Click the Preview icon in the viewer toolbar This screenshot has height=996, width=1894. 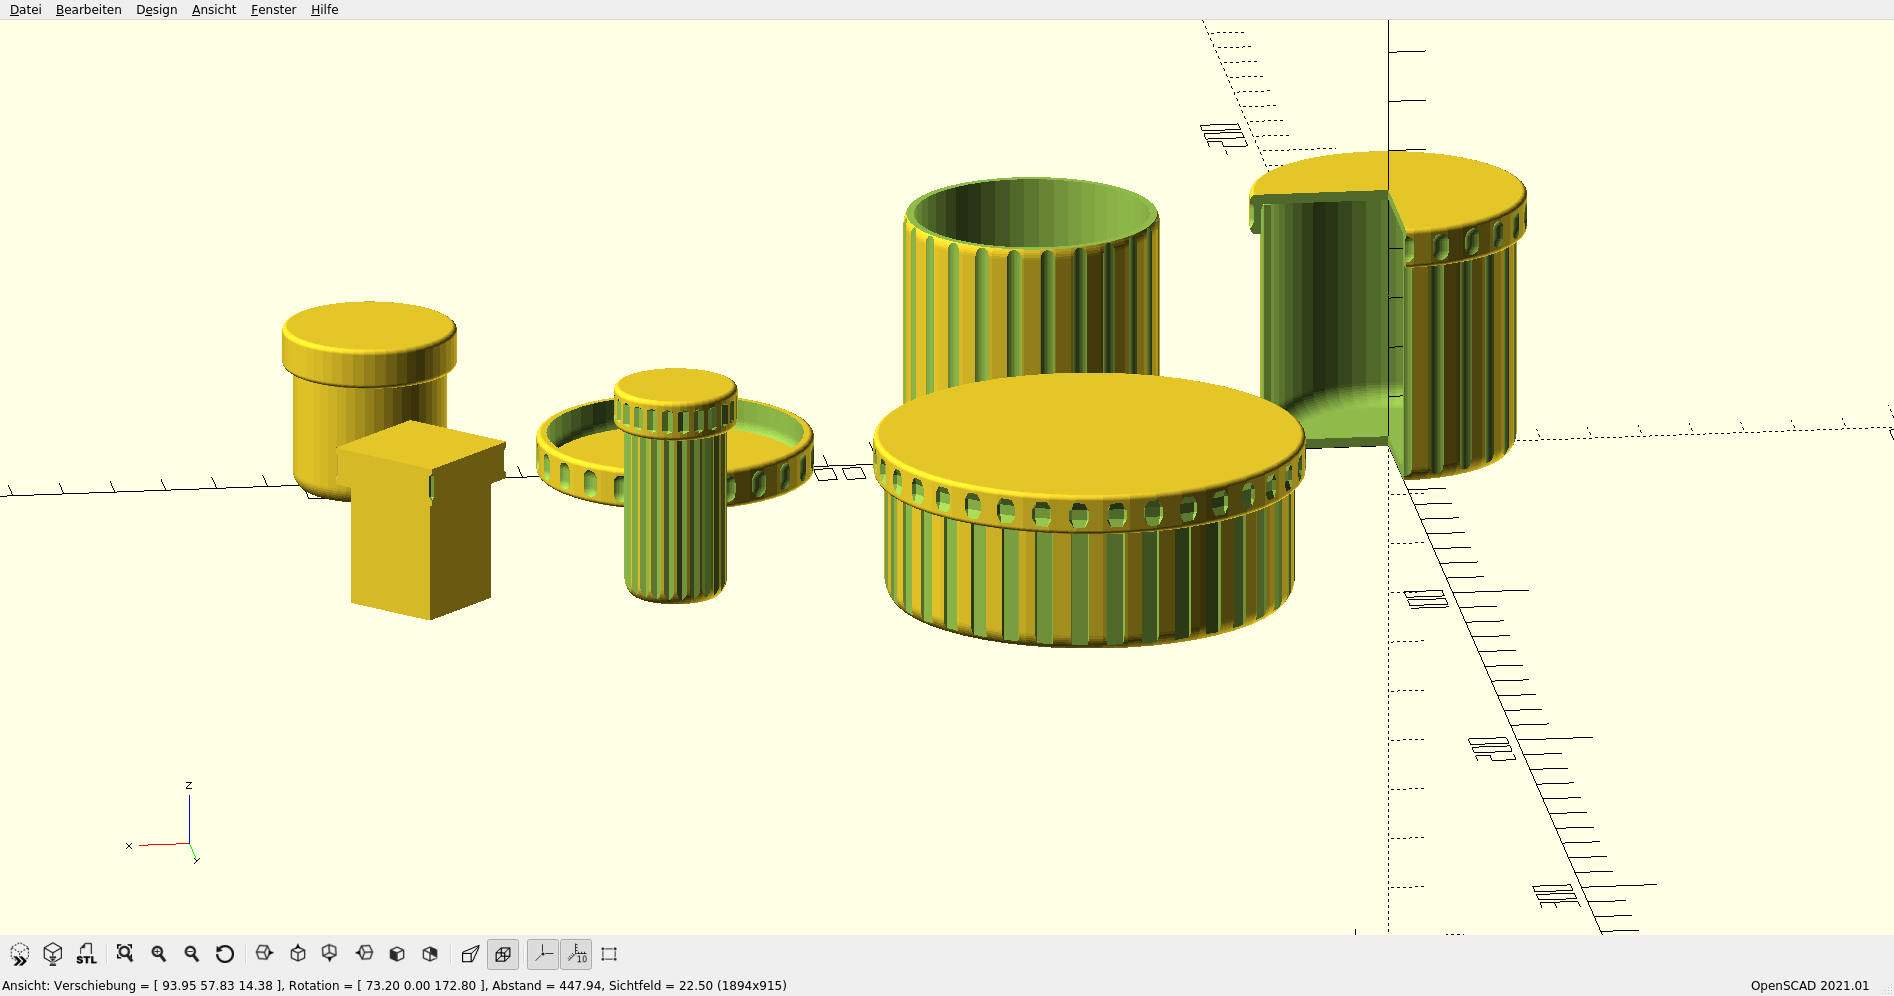[20, 954]
